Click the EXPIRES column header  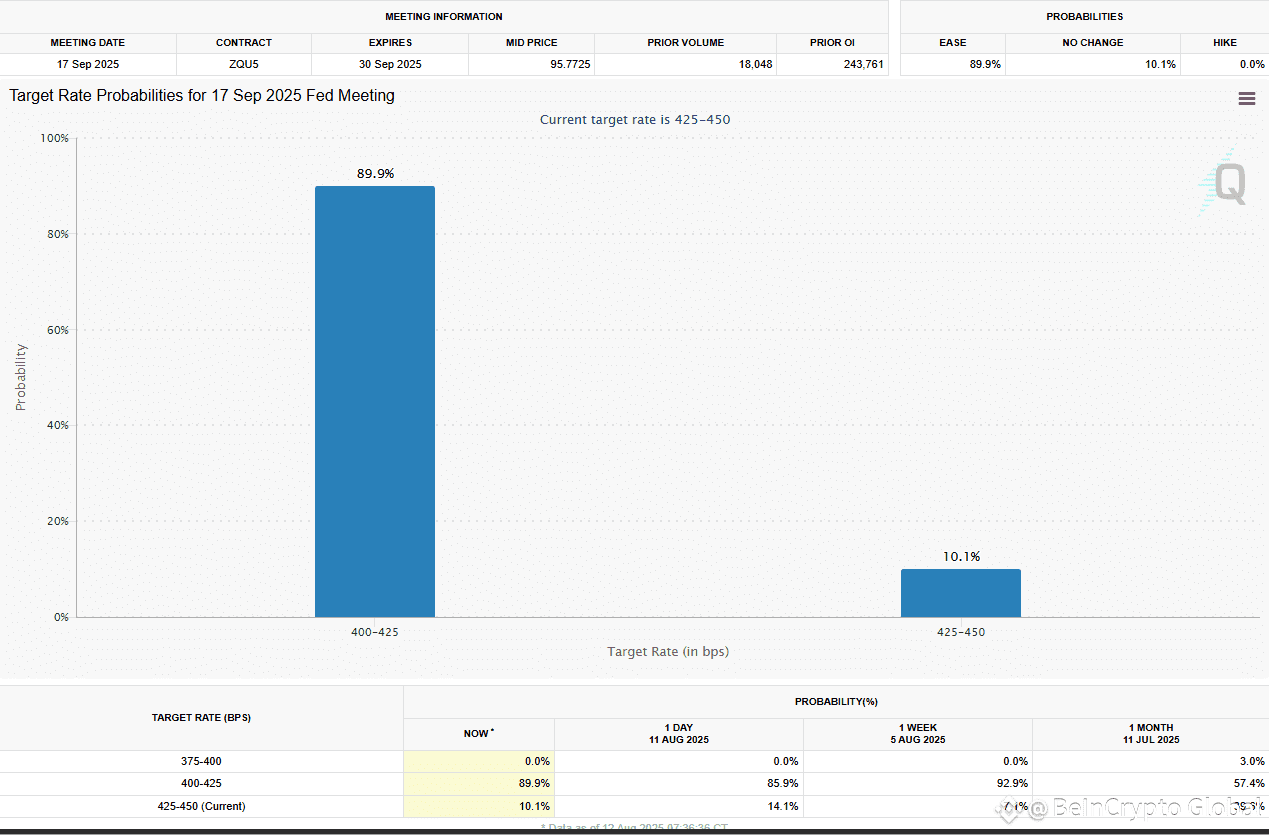(x=390, y=43)
